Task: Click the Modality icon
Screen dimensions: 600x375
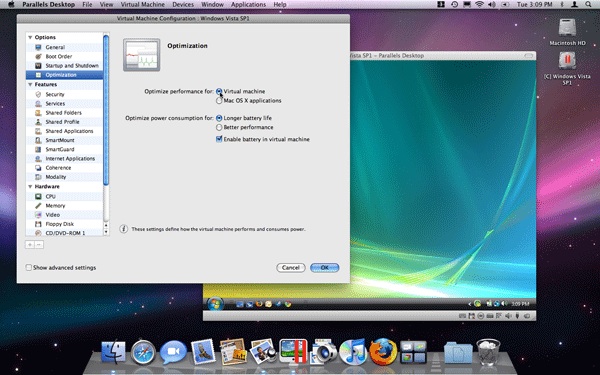Action: click(38, 177)
